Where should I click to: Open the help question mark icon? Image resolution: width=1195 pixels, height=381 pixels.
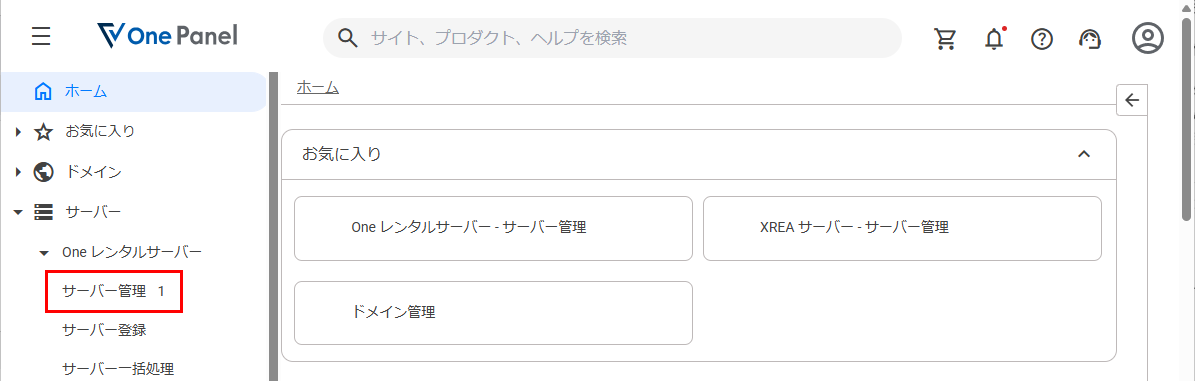click(1042, 38)
